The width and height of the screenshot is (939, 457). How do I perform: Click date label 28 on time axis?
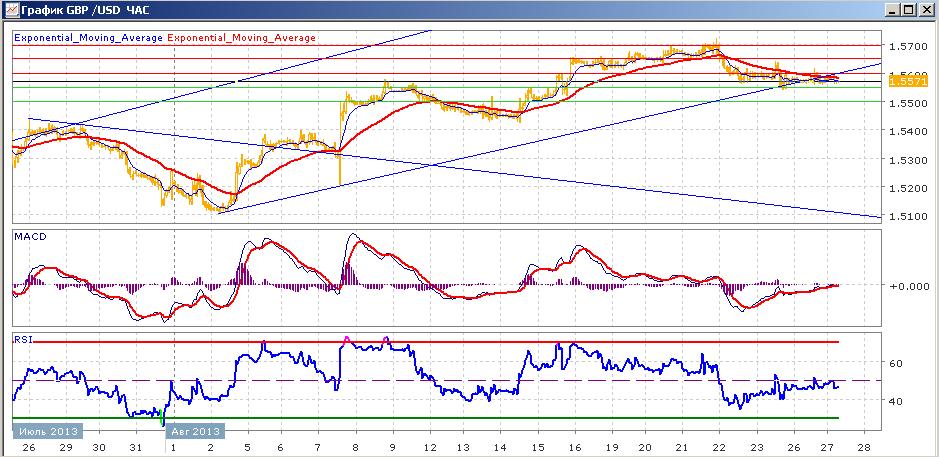[x=864, y=447]
